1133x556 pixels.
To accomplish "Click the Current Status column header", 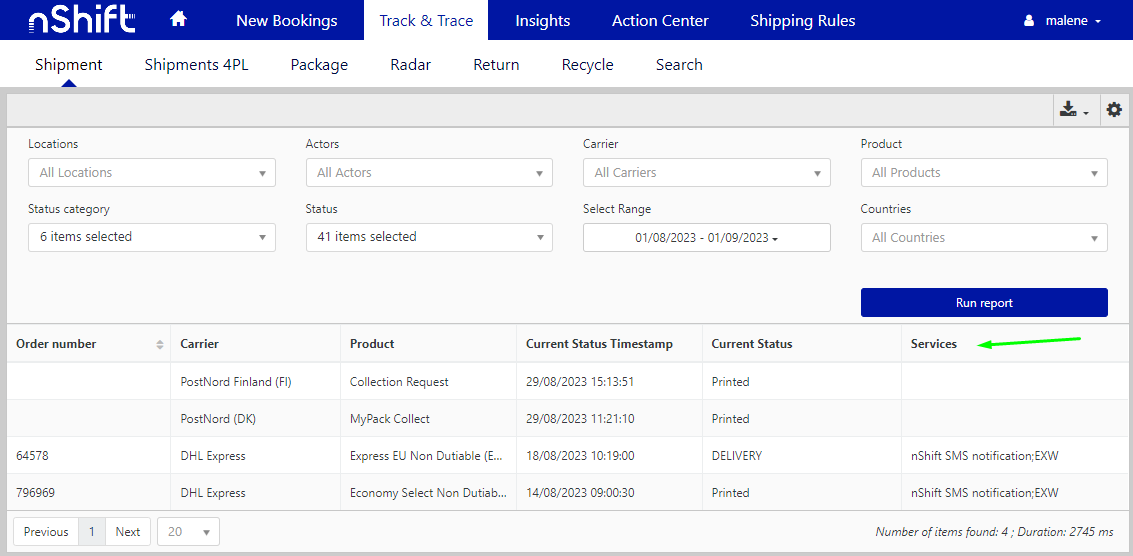I will [x=752, y=344].
